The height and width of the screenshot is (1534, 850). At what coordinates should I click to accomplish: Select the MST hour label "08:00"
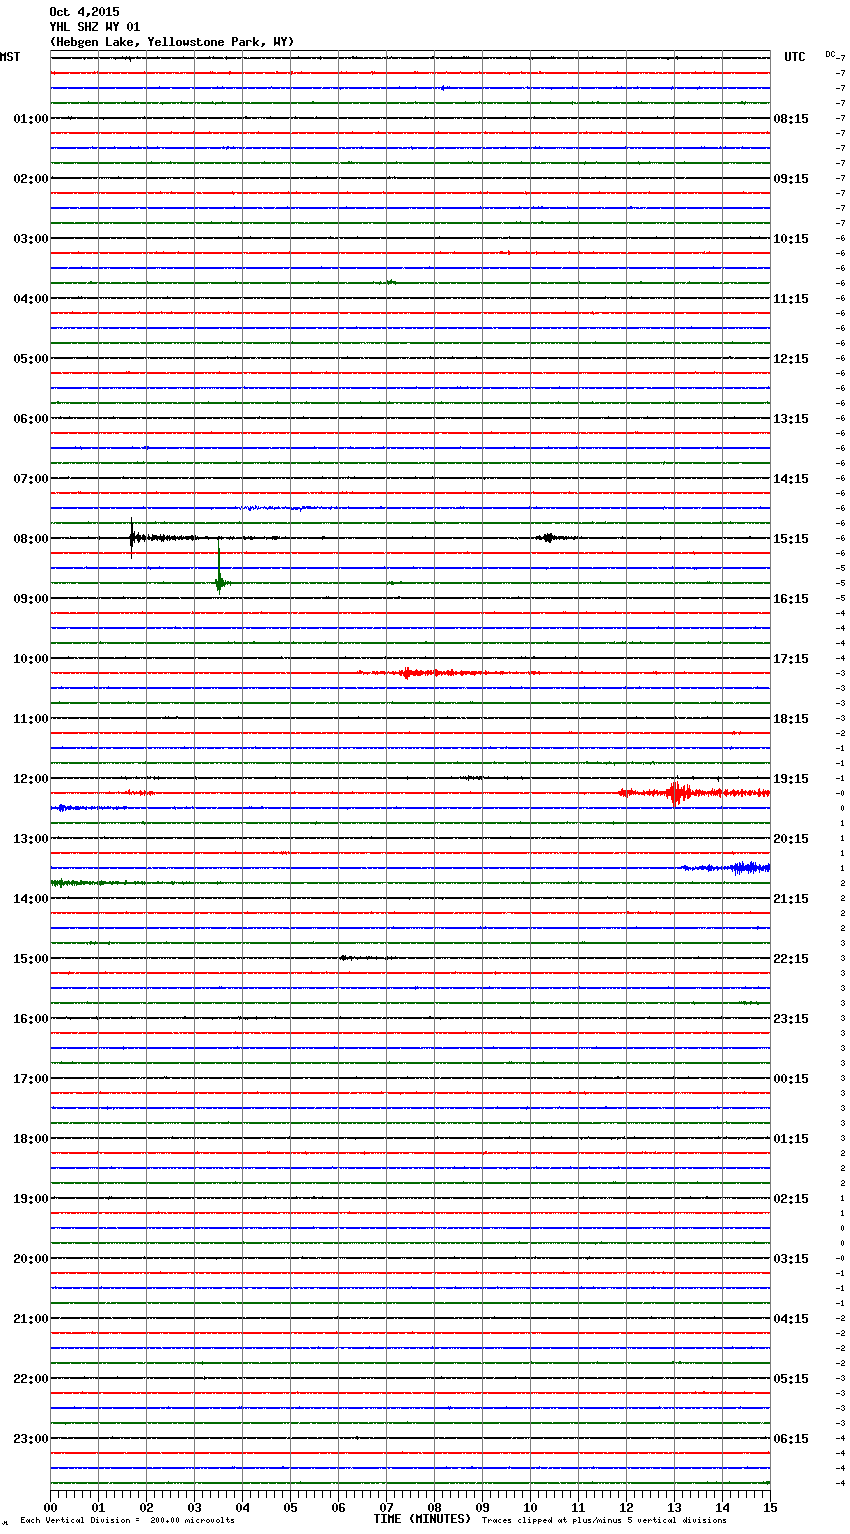[31, 539]
